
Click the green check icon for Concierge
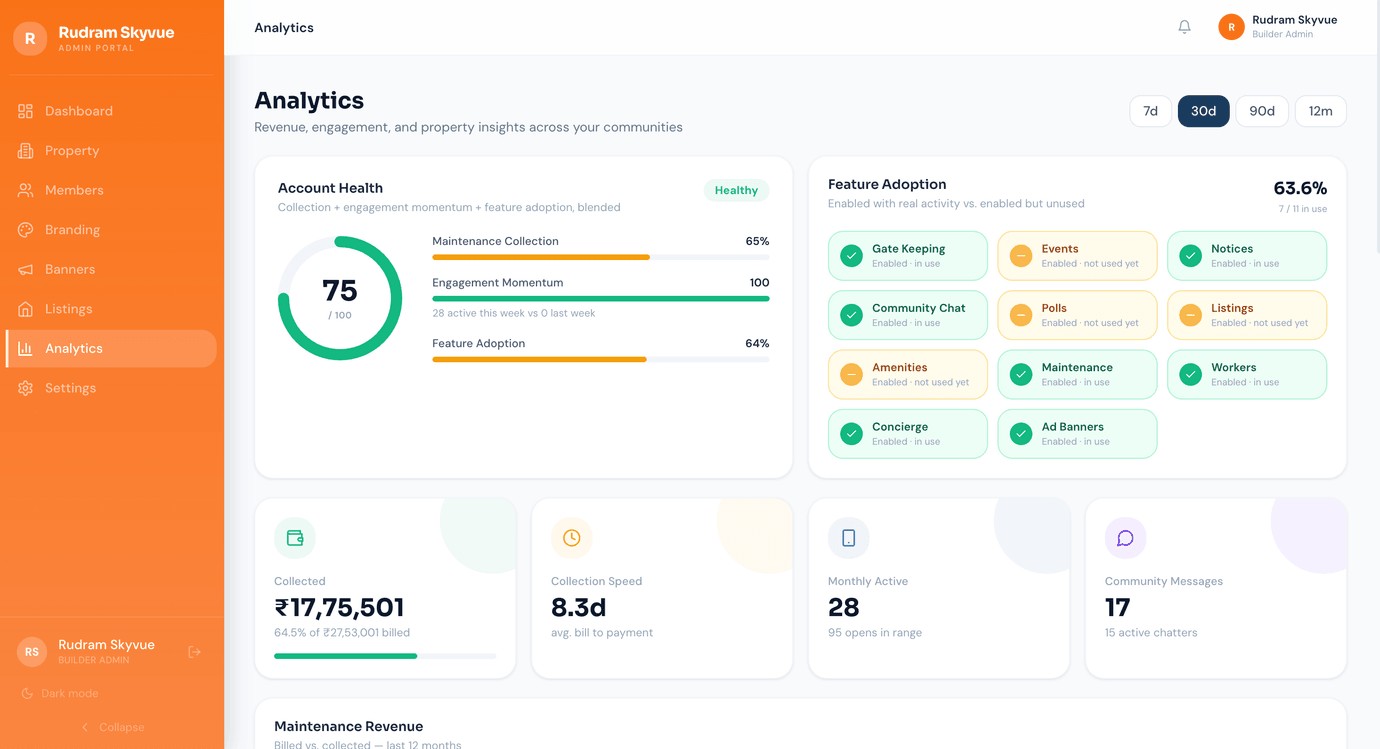click(851, 434)
